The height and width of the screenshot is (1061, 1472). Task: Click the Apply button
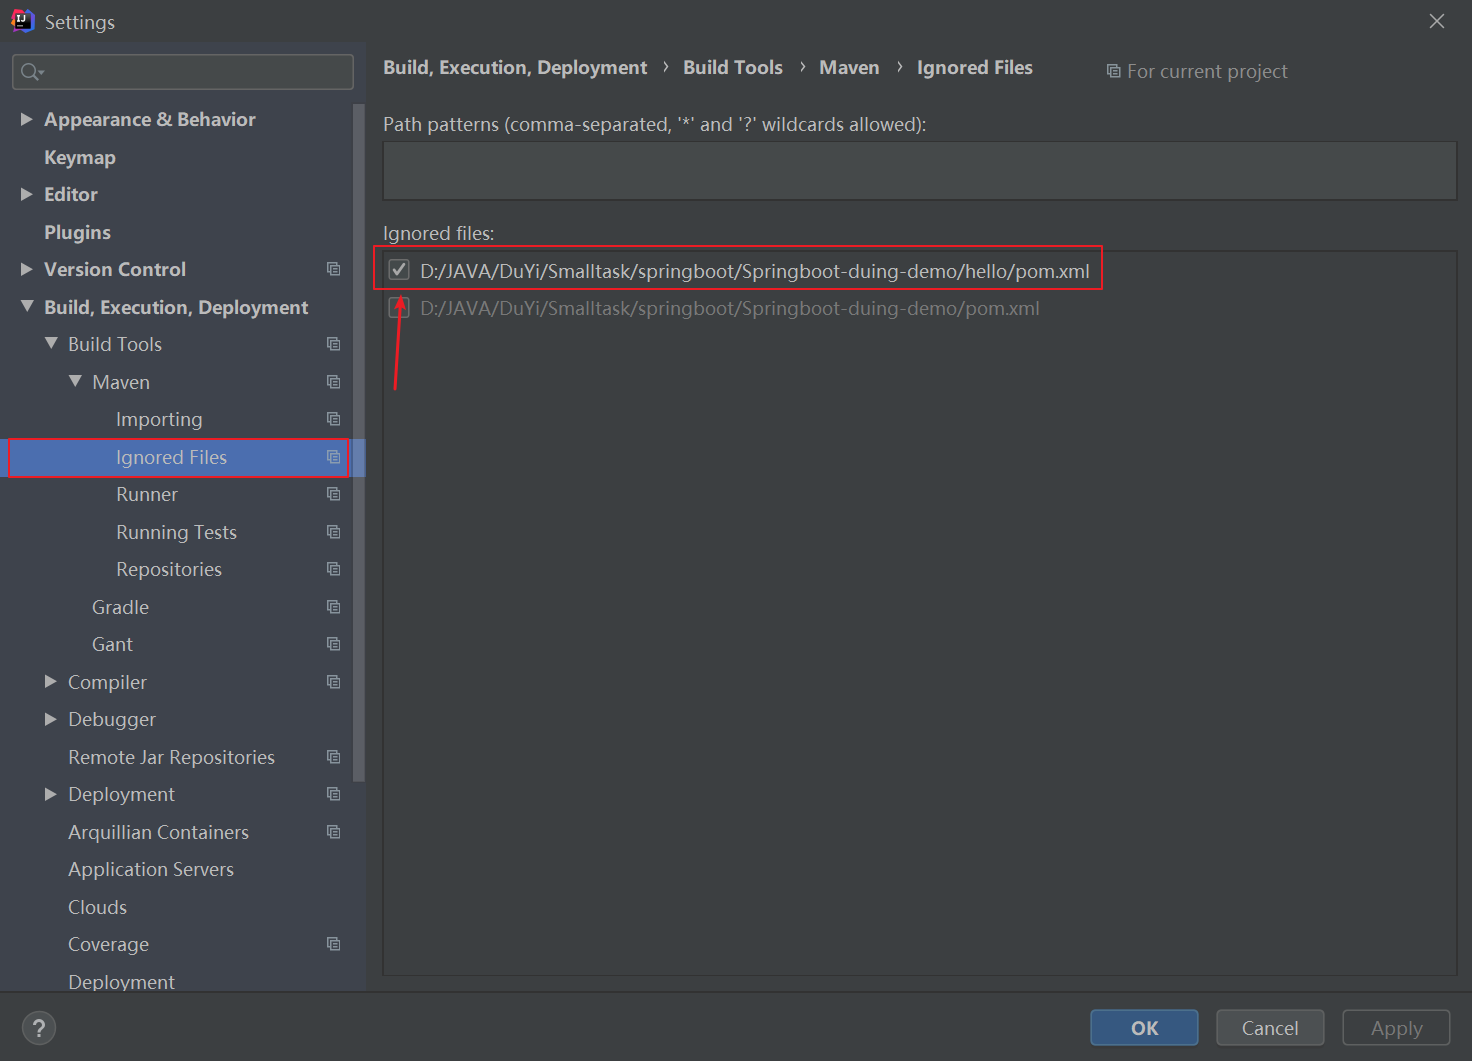click(x=1396, y=1028)
